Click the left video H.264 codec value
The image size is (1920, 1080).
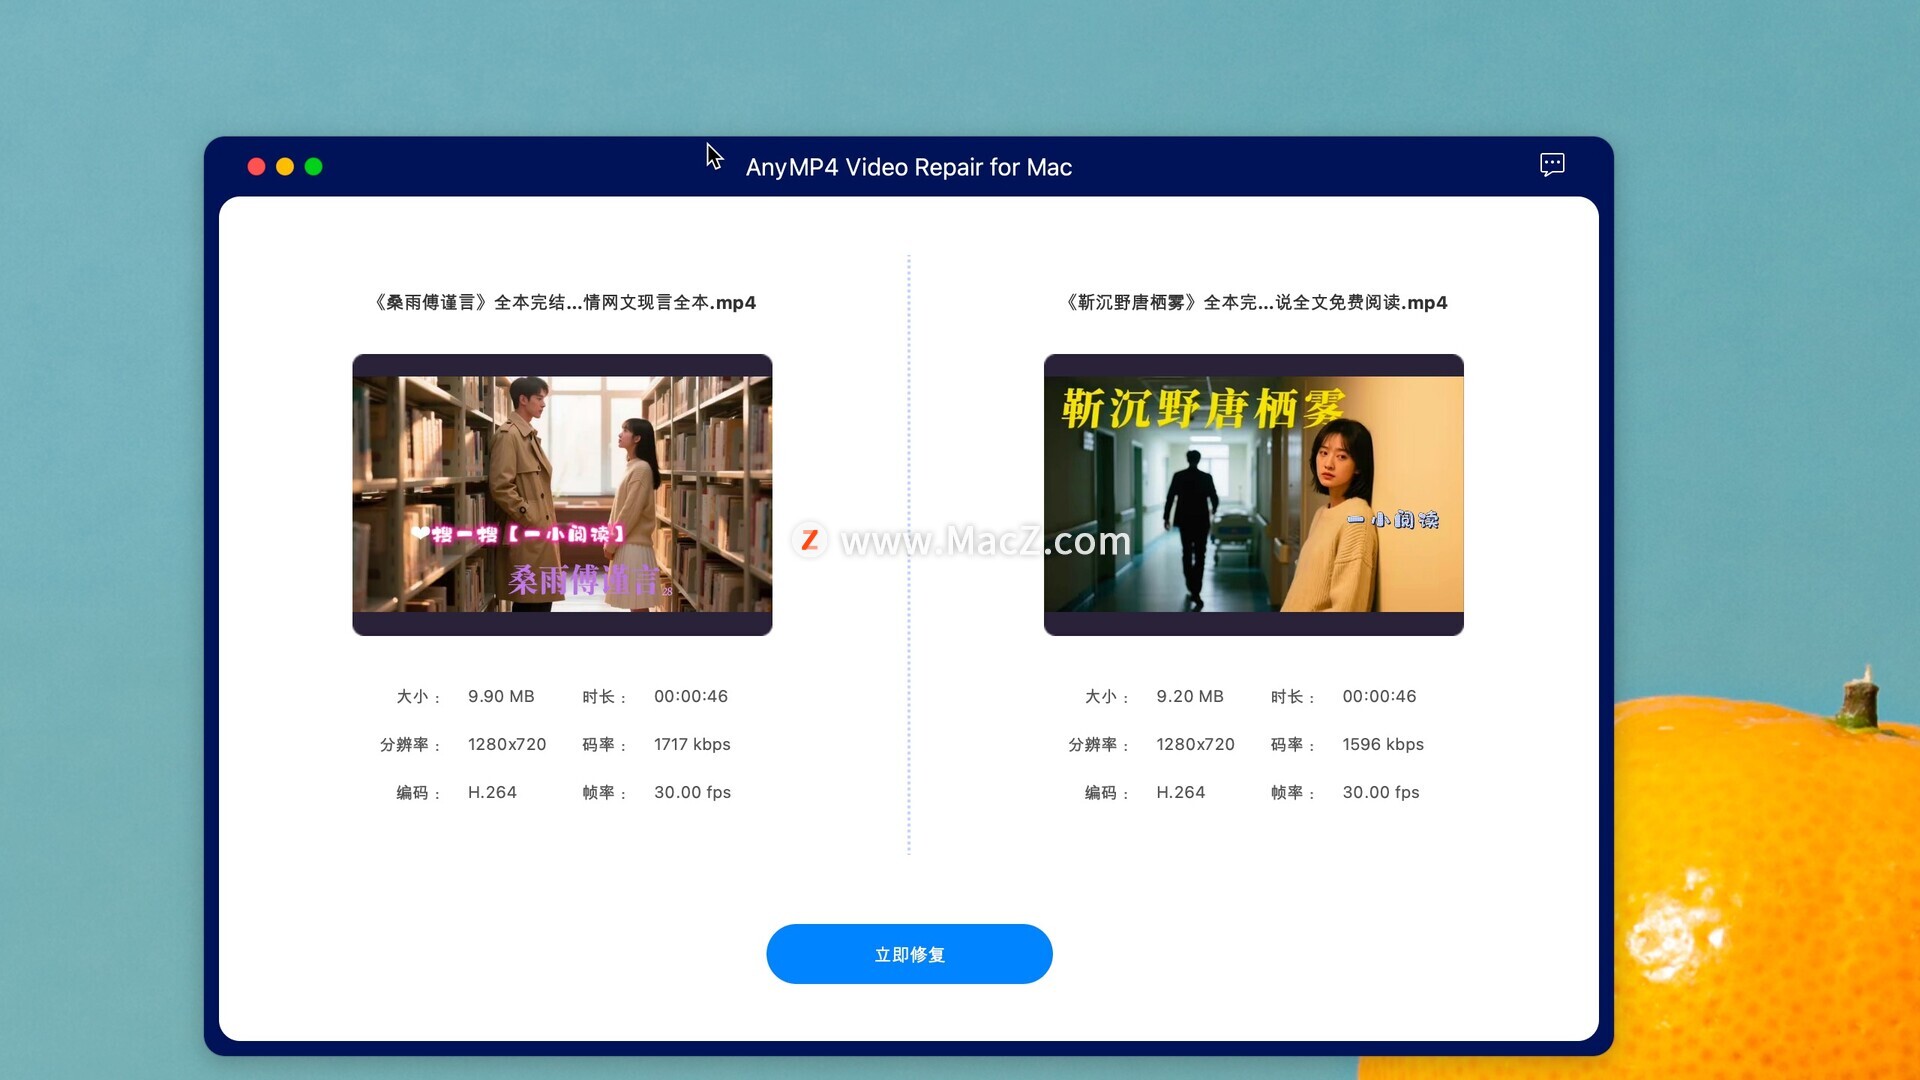click(492, 792)
